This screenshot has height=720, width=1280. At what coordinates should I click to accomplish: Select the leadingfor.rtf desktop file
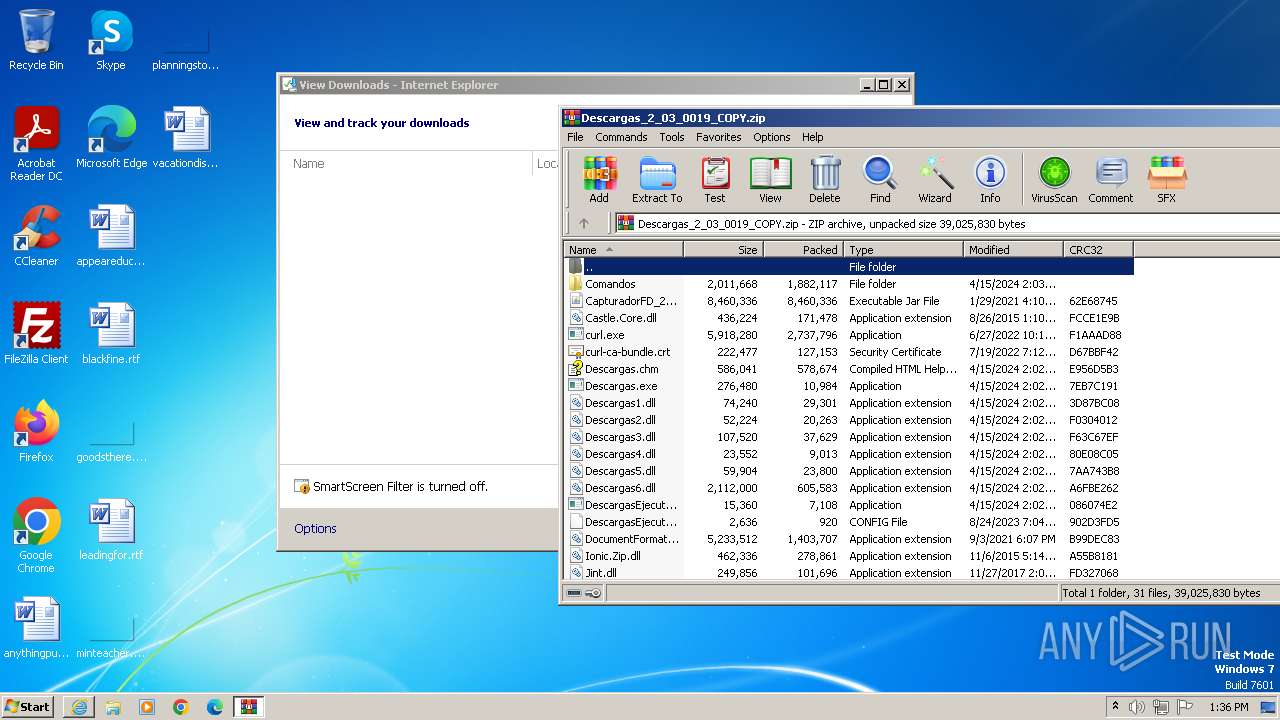pyautogui.click(x=111, y=530)
